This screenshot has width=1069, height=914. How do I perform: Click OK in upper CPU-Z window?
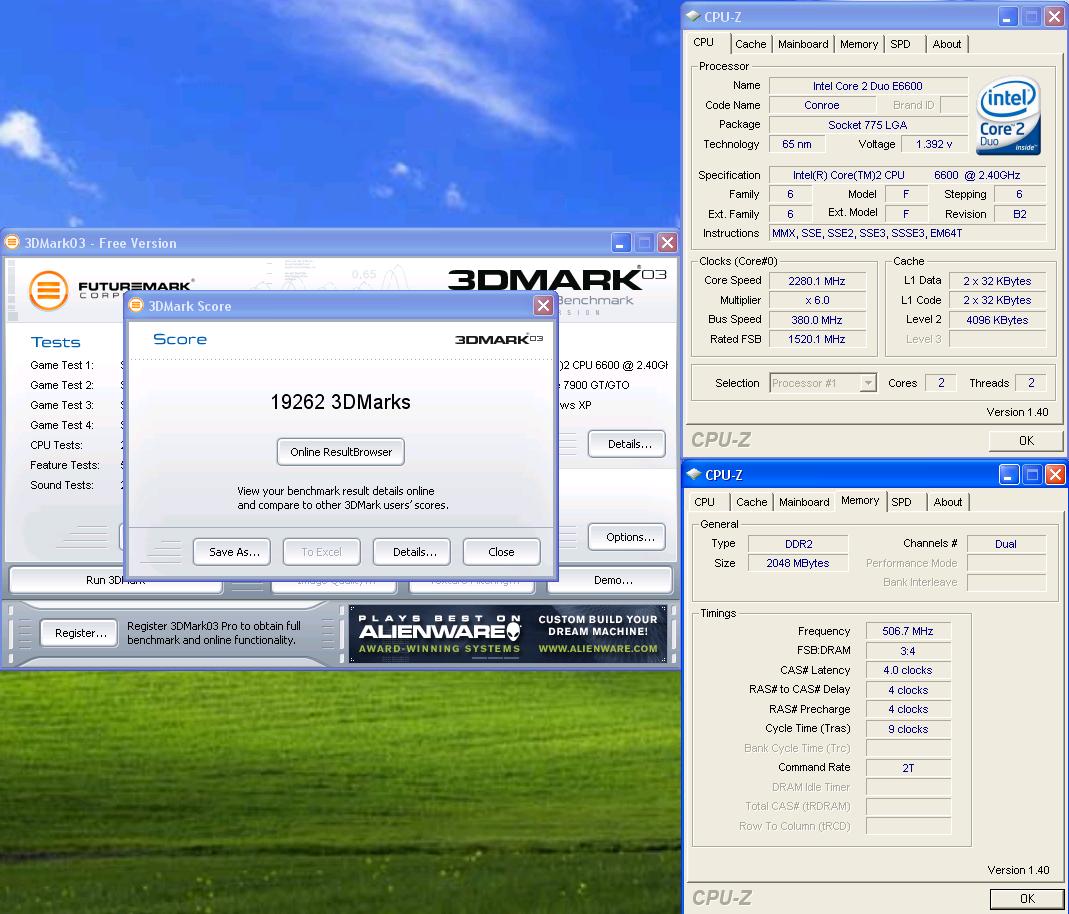click(x=1026, y=440)
